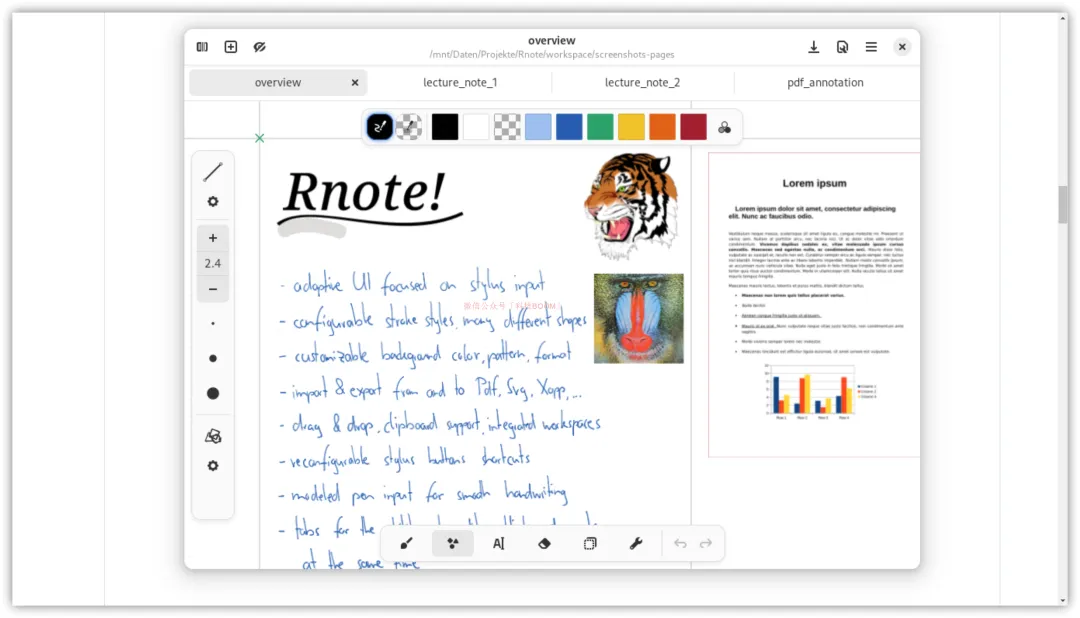Screen dimensions: 1080x618
Task: Open the custom color picker icon
Action: (x=725, y=127)
